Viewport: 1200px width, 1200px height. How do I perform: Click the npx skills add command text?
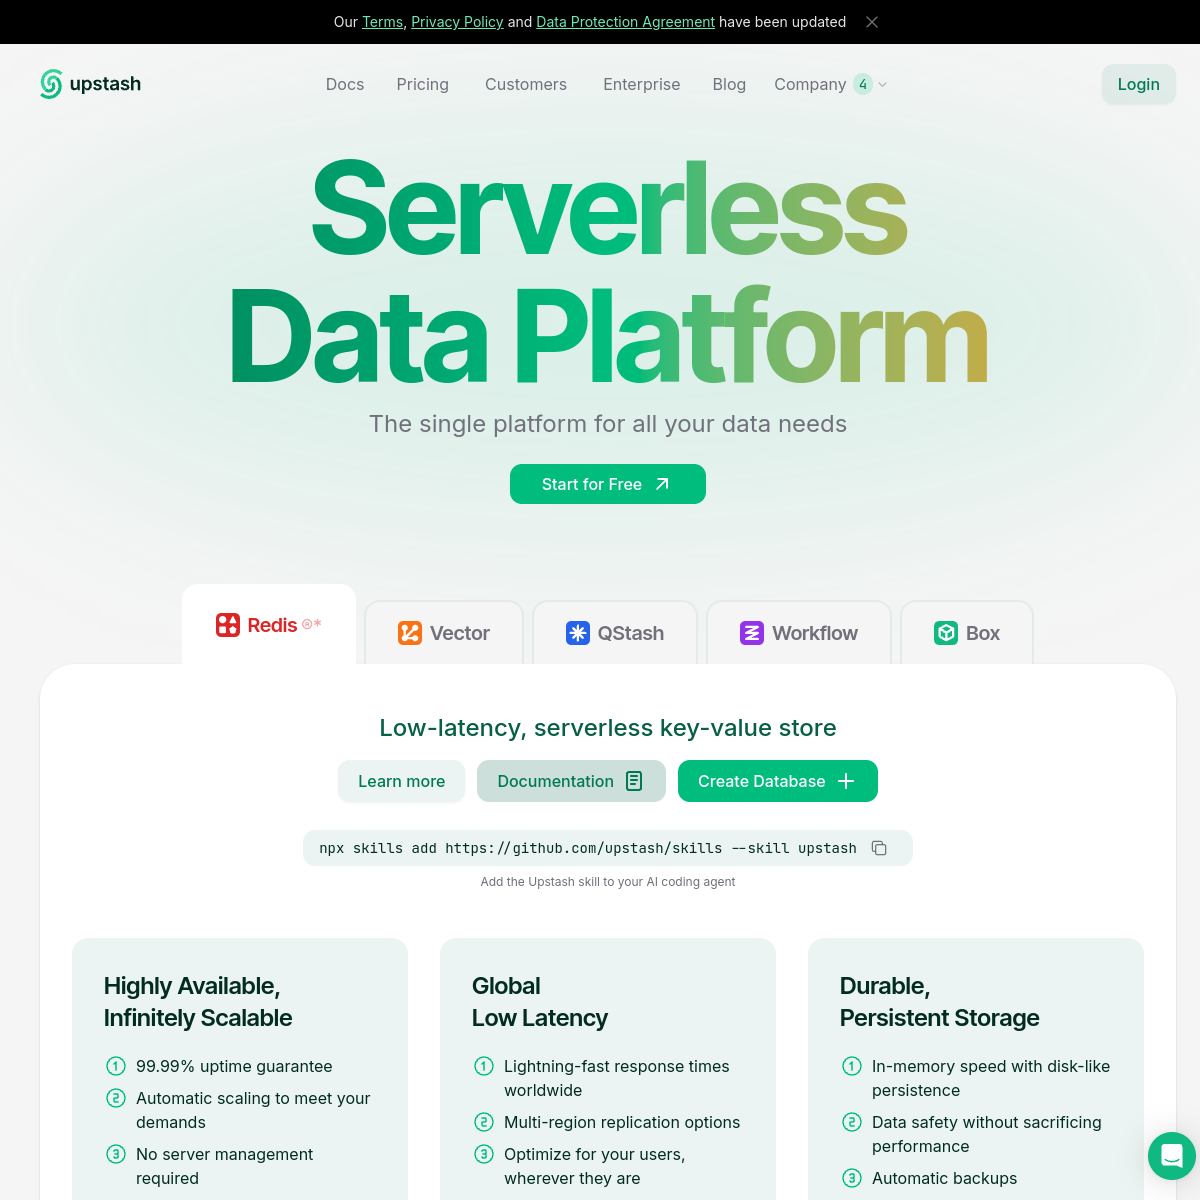(588, 848)
